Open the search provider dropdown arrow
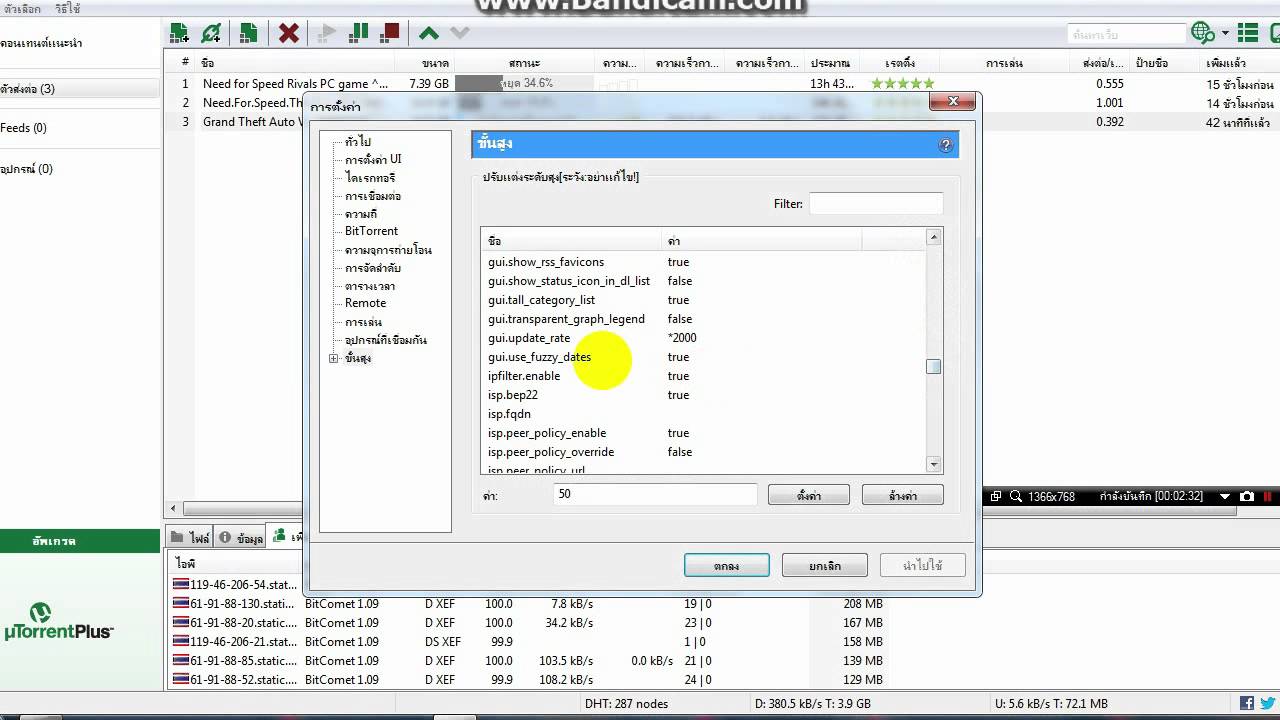The width and height of the screenshot is (1280, 720). point(1225,34)
